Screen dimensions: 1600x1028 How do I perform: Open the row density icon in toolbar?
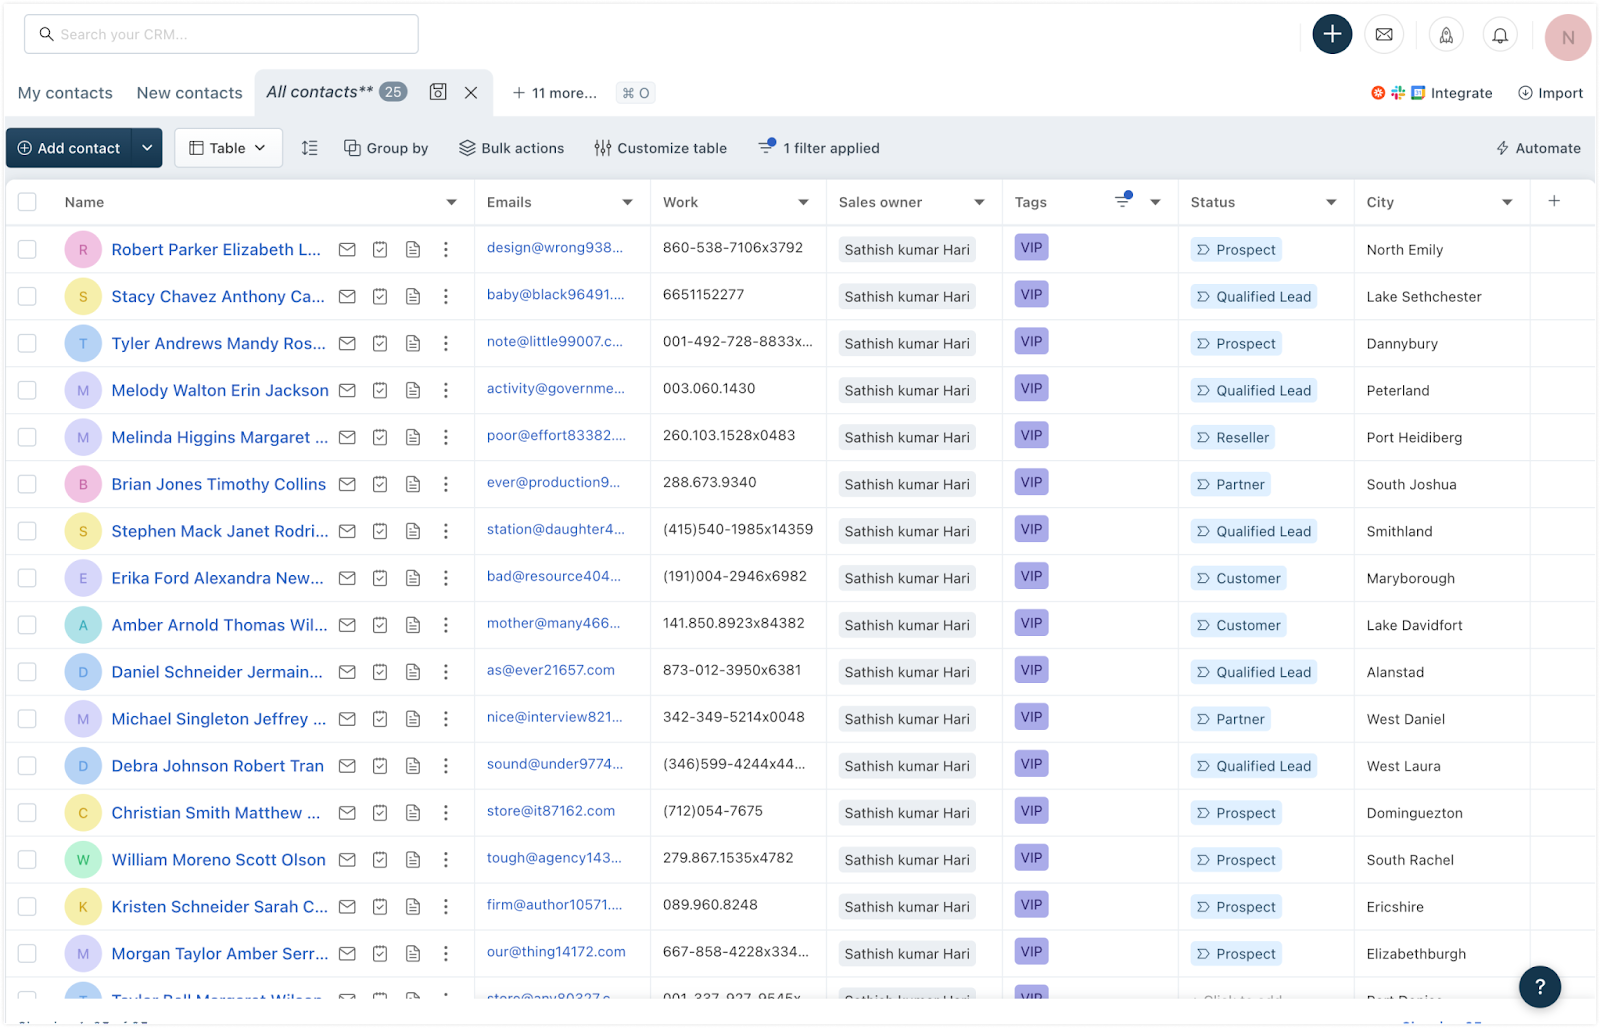click(310, 148)
